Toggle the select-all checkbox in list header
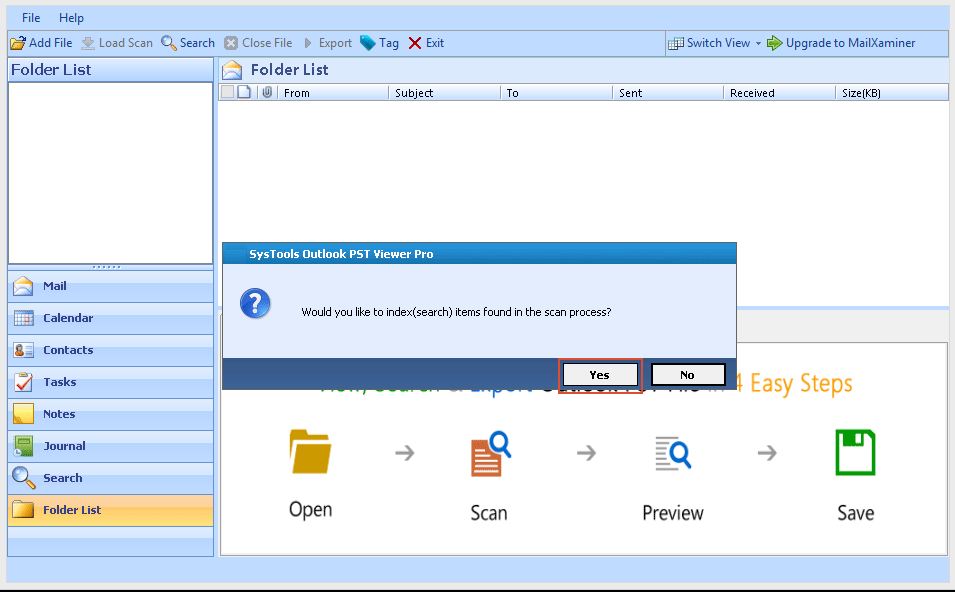This screenshot has height=592, width=955. pos(227,92)
